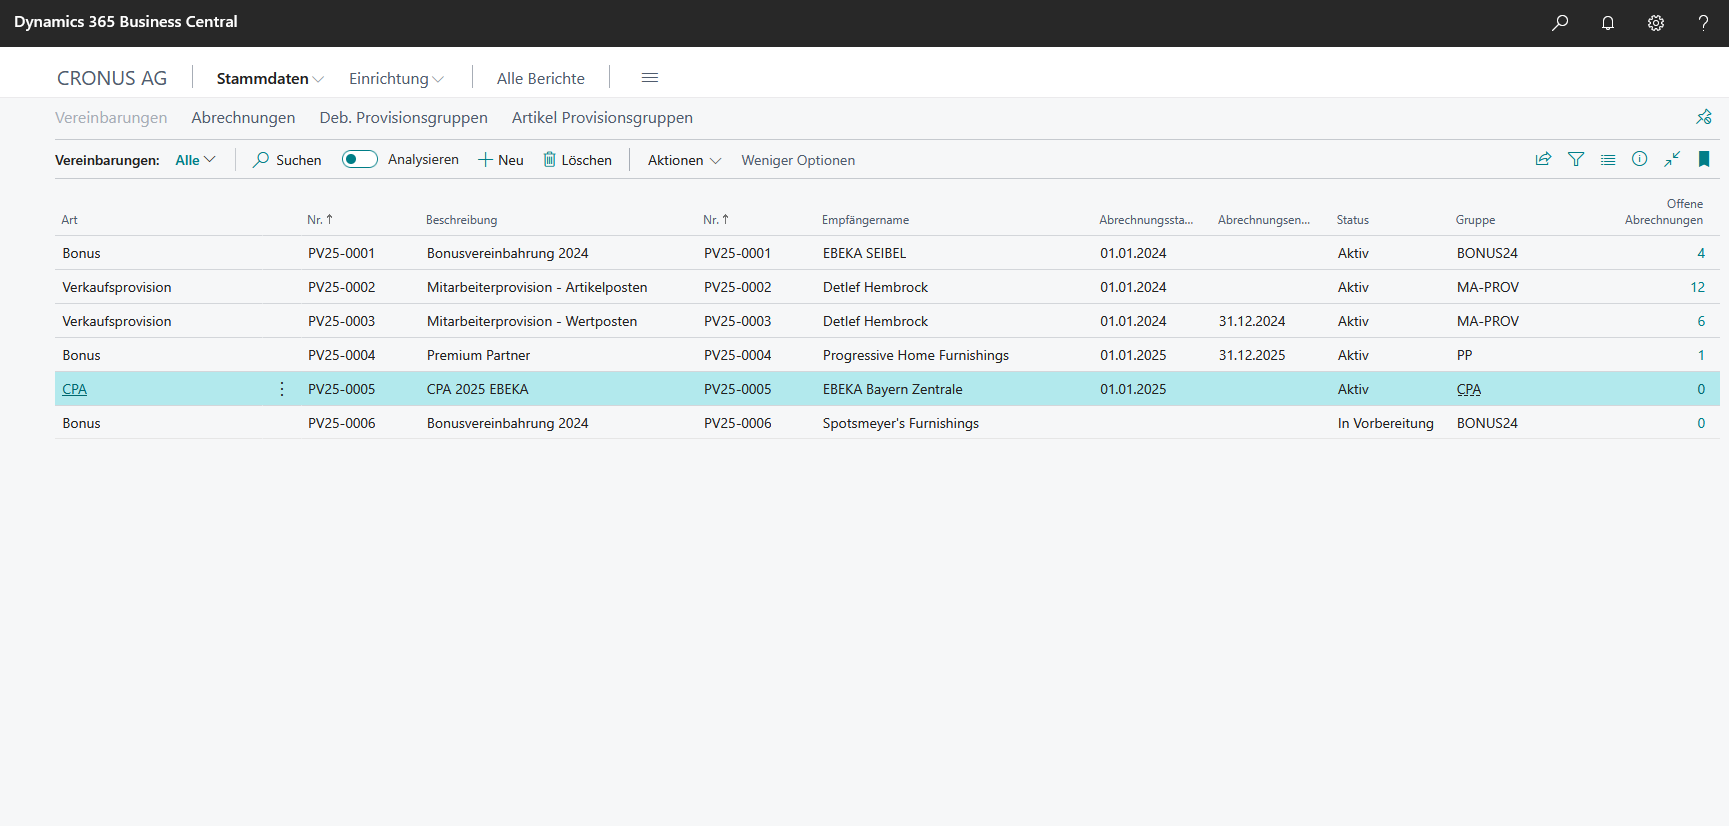Open the Abrechnungen tab
Image resolution: width=1729 pixels, height=826 pixels.
(x=243, y=117)
